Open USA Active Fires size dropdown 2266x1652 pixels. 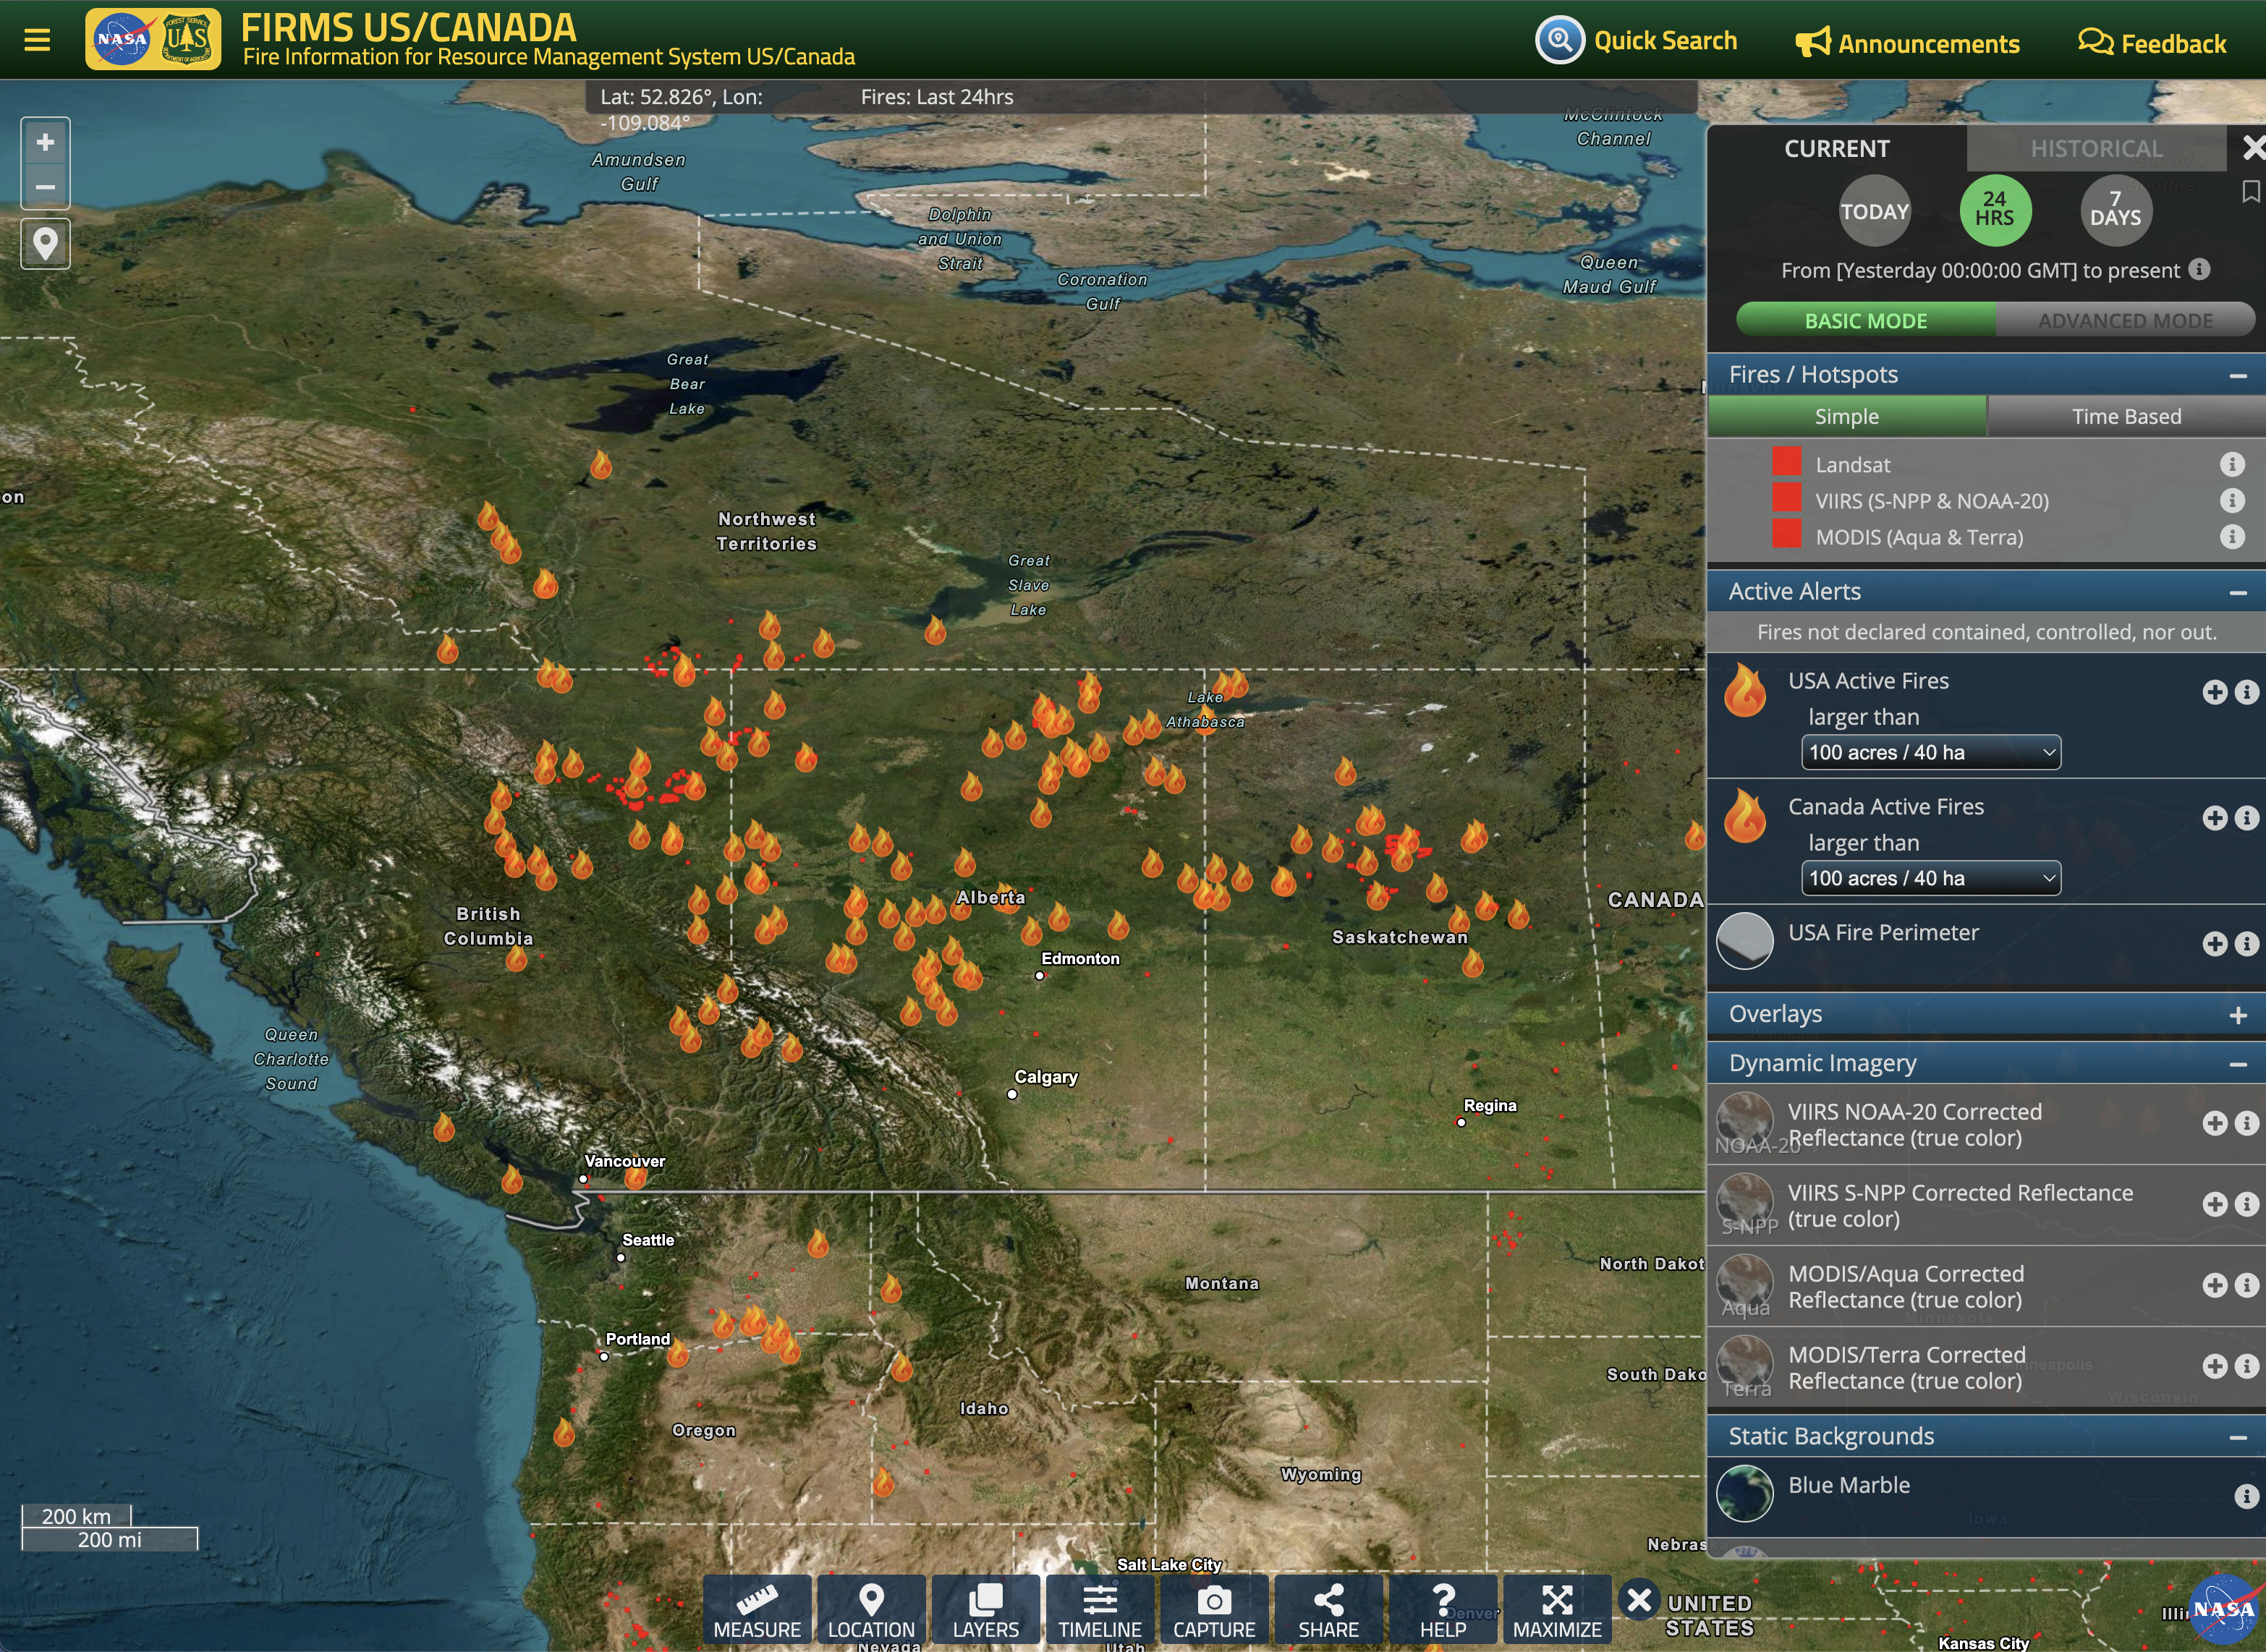pos(1930,752)
